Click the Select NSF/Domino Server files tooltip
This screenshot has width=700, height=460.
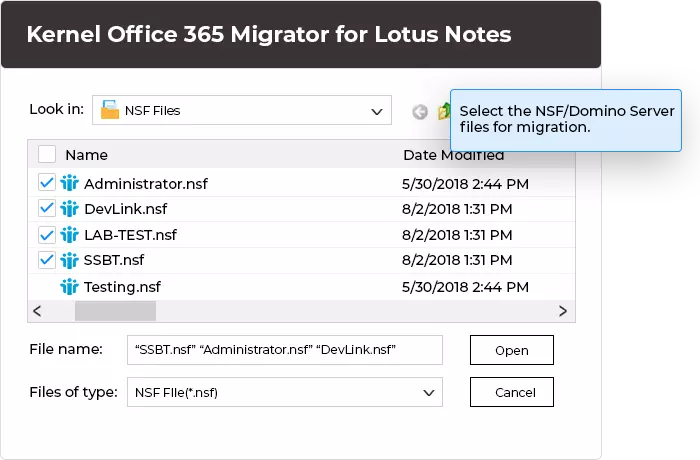566,120
